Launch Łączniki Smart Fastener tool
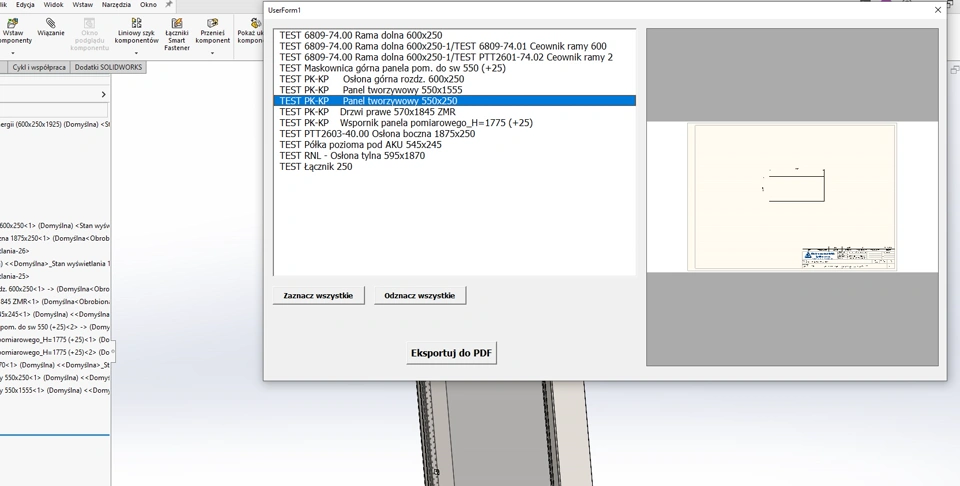 177,23
